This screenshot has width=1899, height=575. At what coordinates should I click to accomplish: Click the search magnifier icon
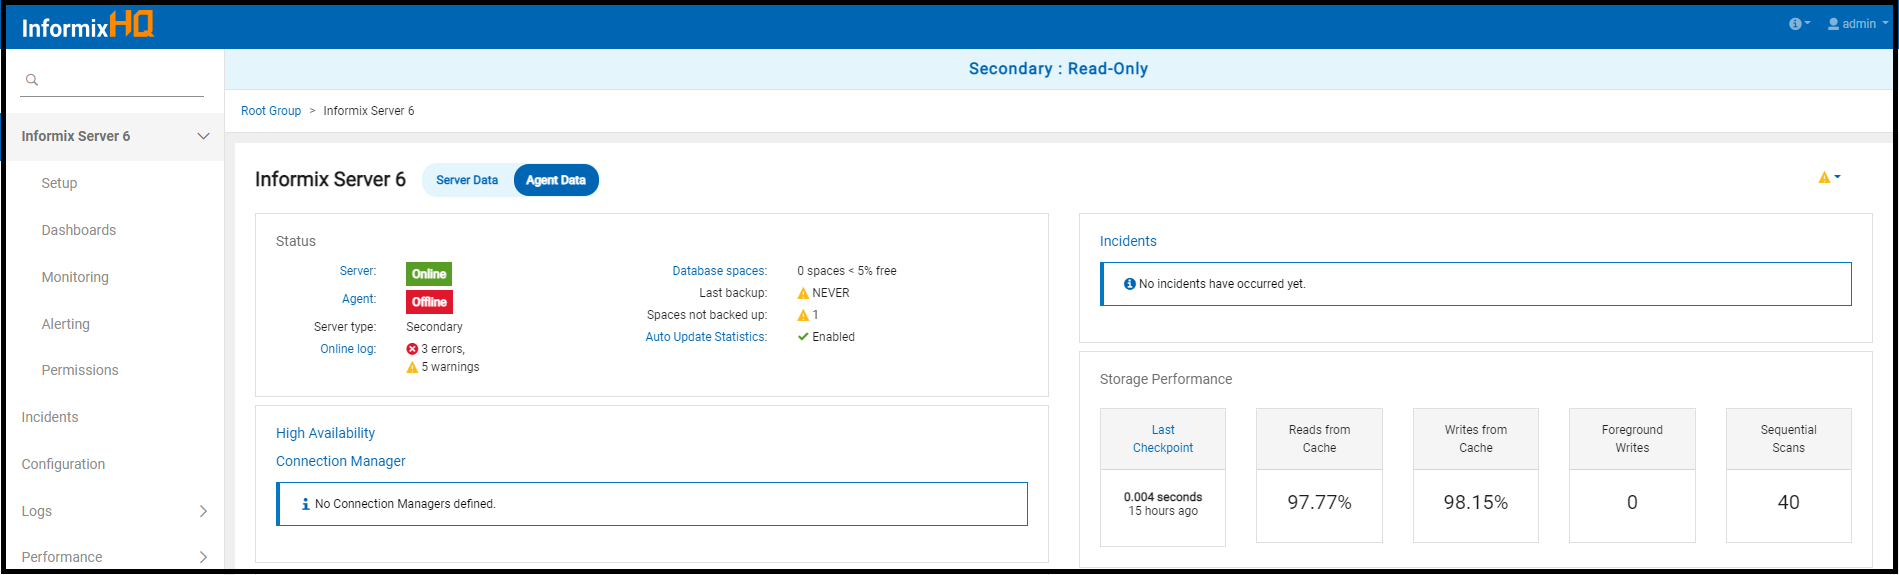32,80
